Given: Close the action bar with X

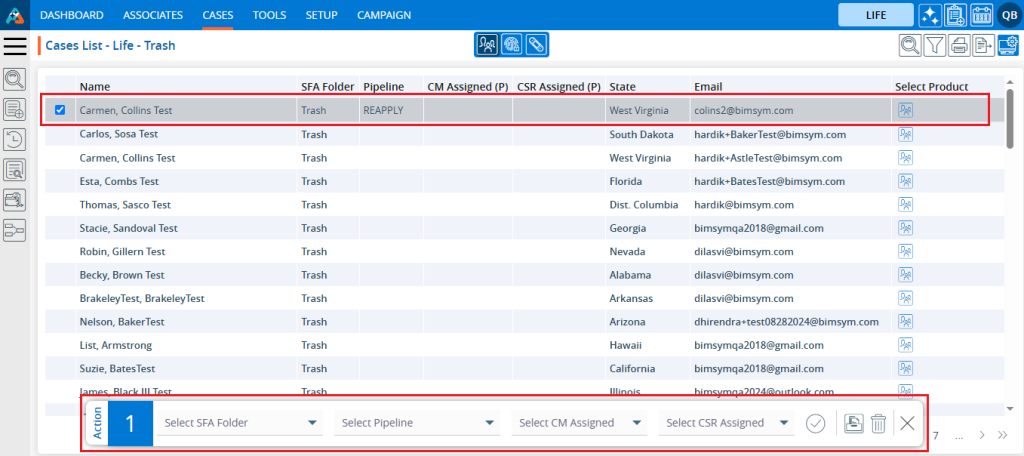Looking at the screenshot, I should 907,423.
